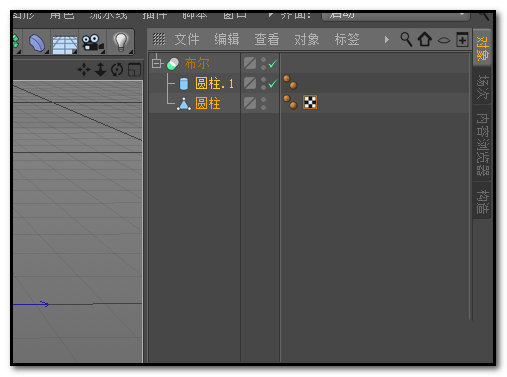Screen dimensions: 507x377
Task: Open the 界面 layout dropdown
Action: (x=396, y=15)
